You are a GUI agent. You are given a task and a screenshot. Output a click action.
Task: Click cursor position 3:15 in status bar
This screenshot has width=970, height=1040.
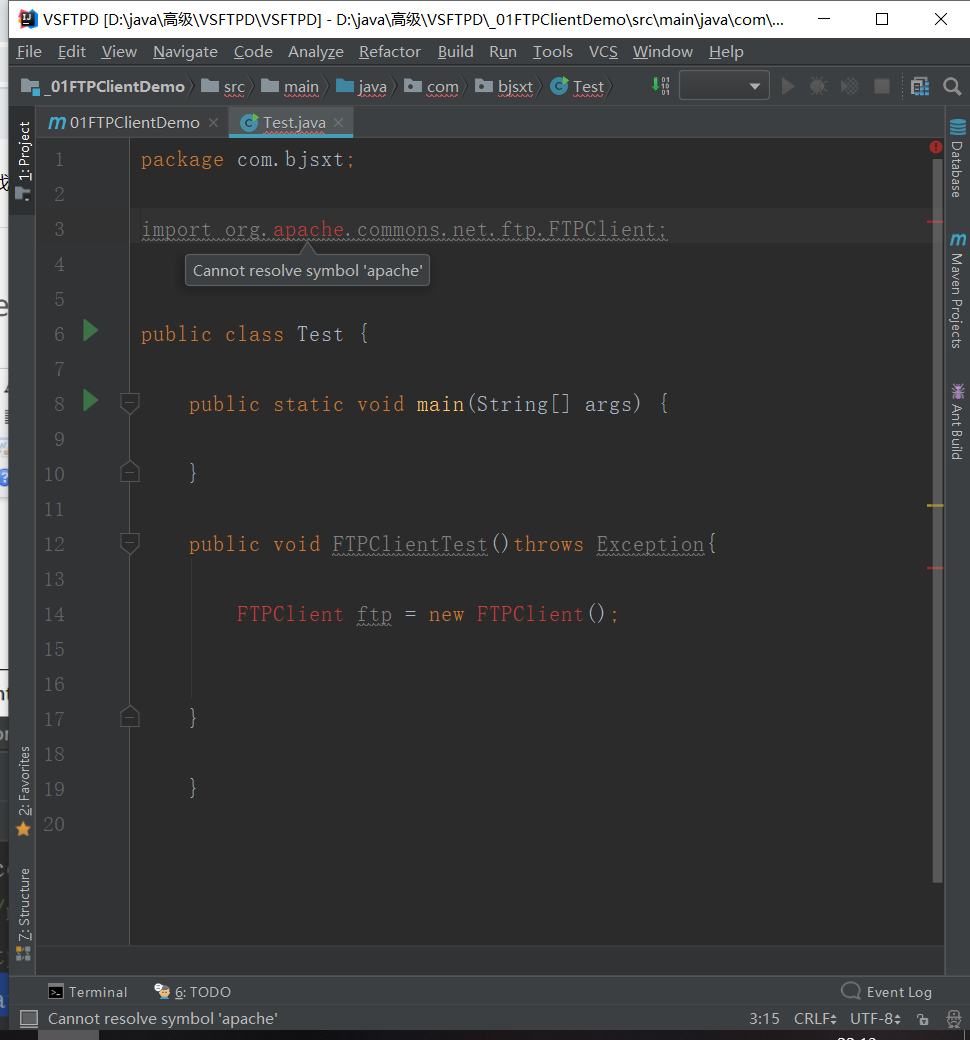(x=764, y=1018)
